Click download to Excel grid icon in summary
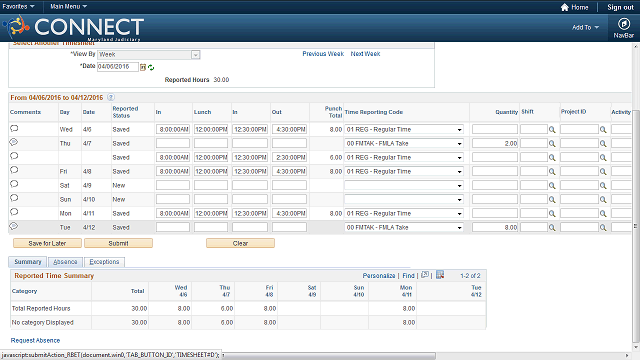The width and height of the screenshot is (640, 360). (440, 275)
